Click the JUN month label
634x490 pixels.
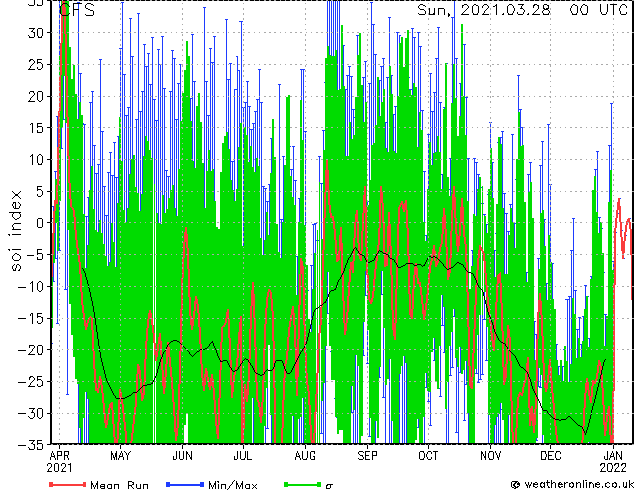(x=182, y=456)
